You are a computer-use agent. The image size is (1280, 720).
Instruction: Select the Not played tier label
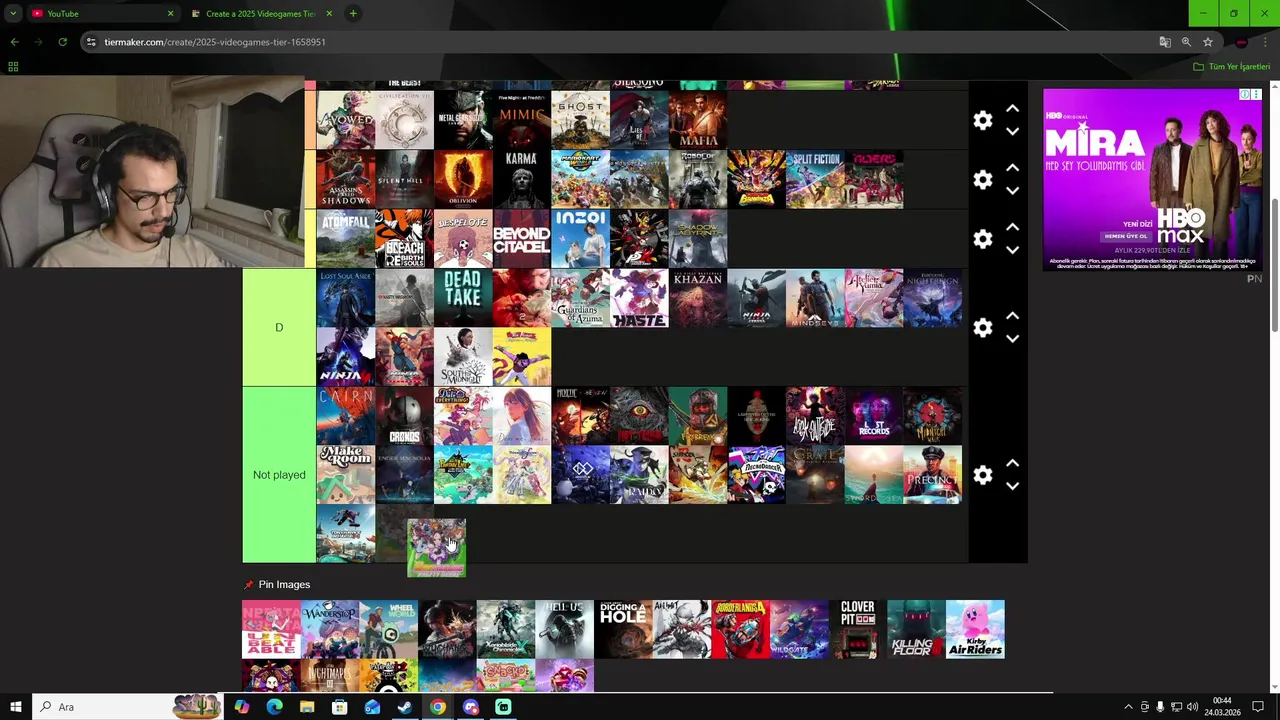(x=279, y=475)
